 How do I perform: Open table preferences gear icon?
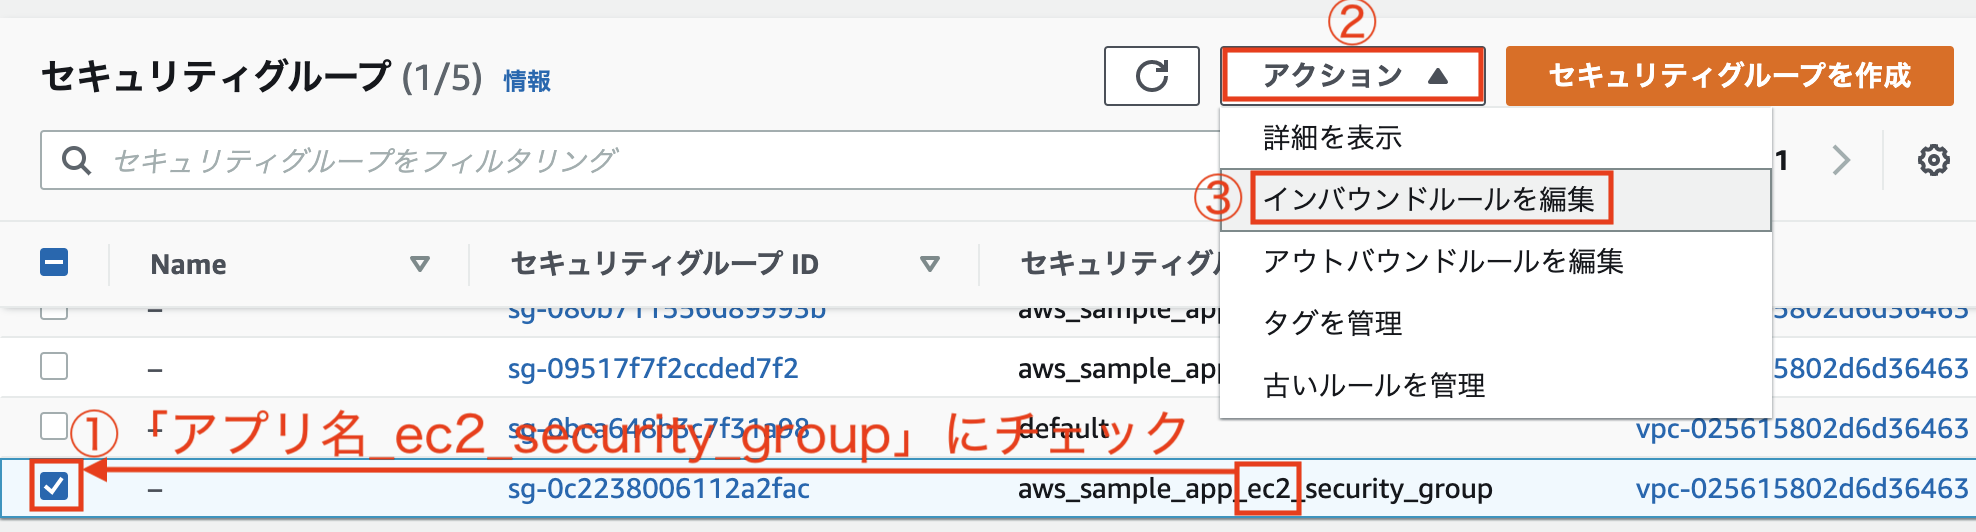pyautogui.click(x=1933, y=160)
